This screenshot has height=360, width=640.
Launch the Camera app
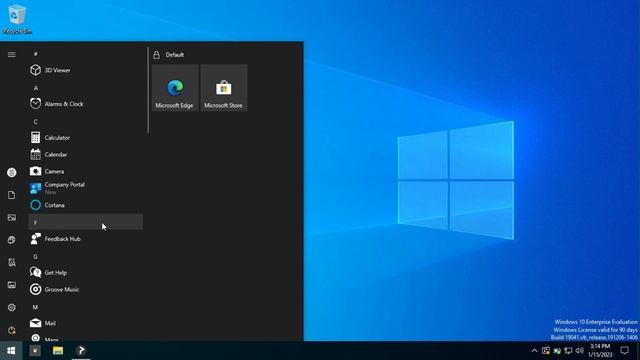tap(86, 171)
